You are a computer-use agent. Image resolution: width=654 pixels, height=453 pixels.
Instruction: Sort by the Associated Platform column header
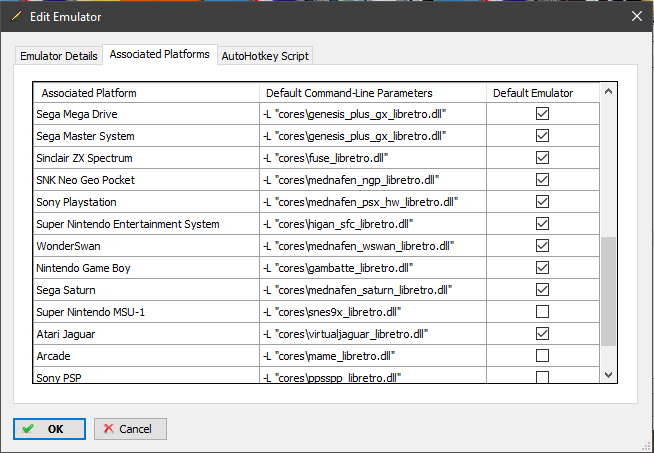pos(146,93)
